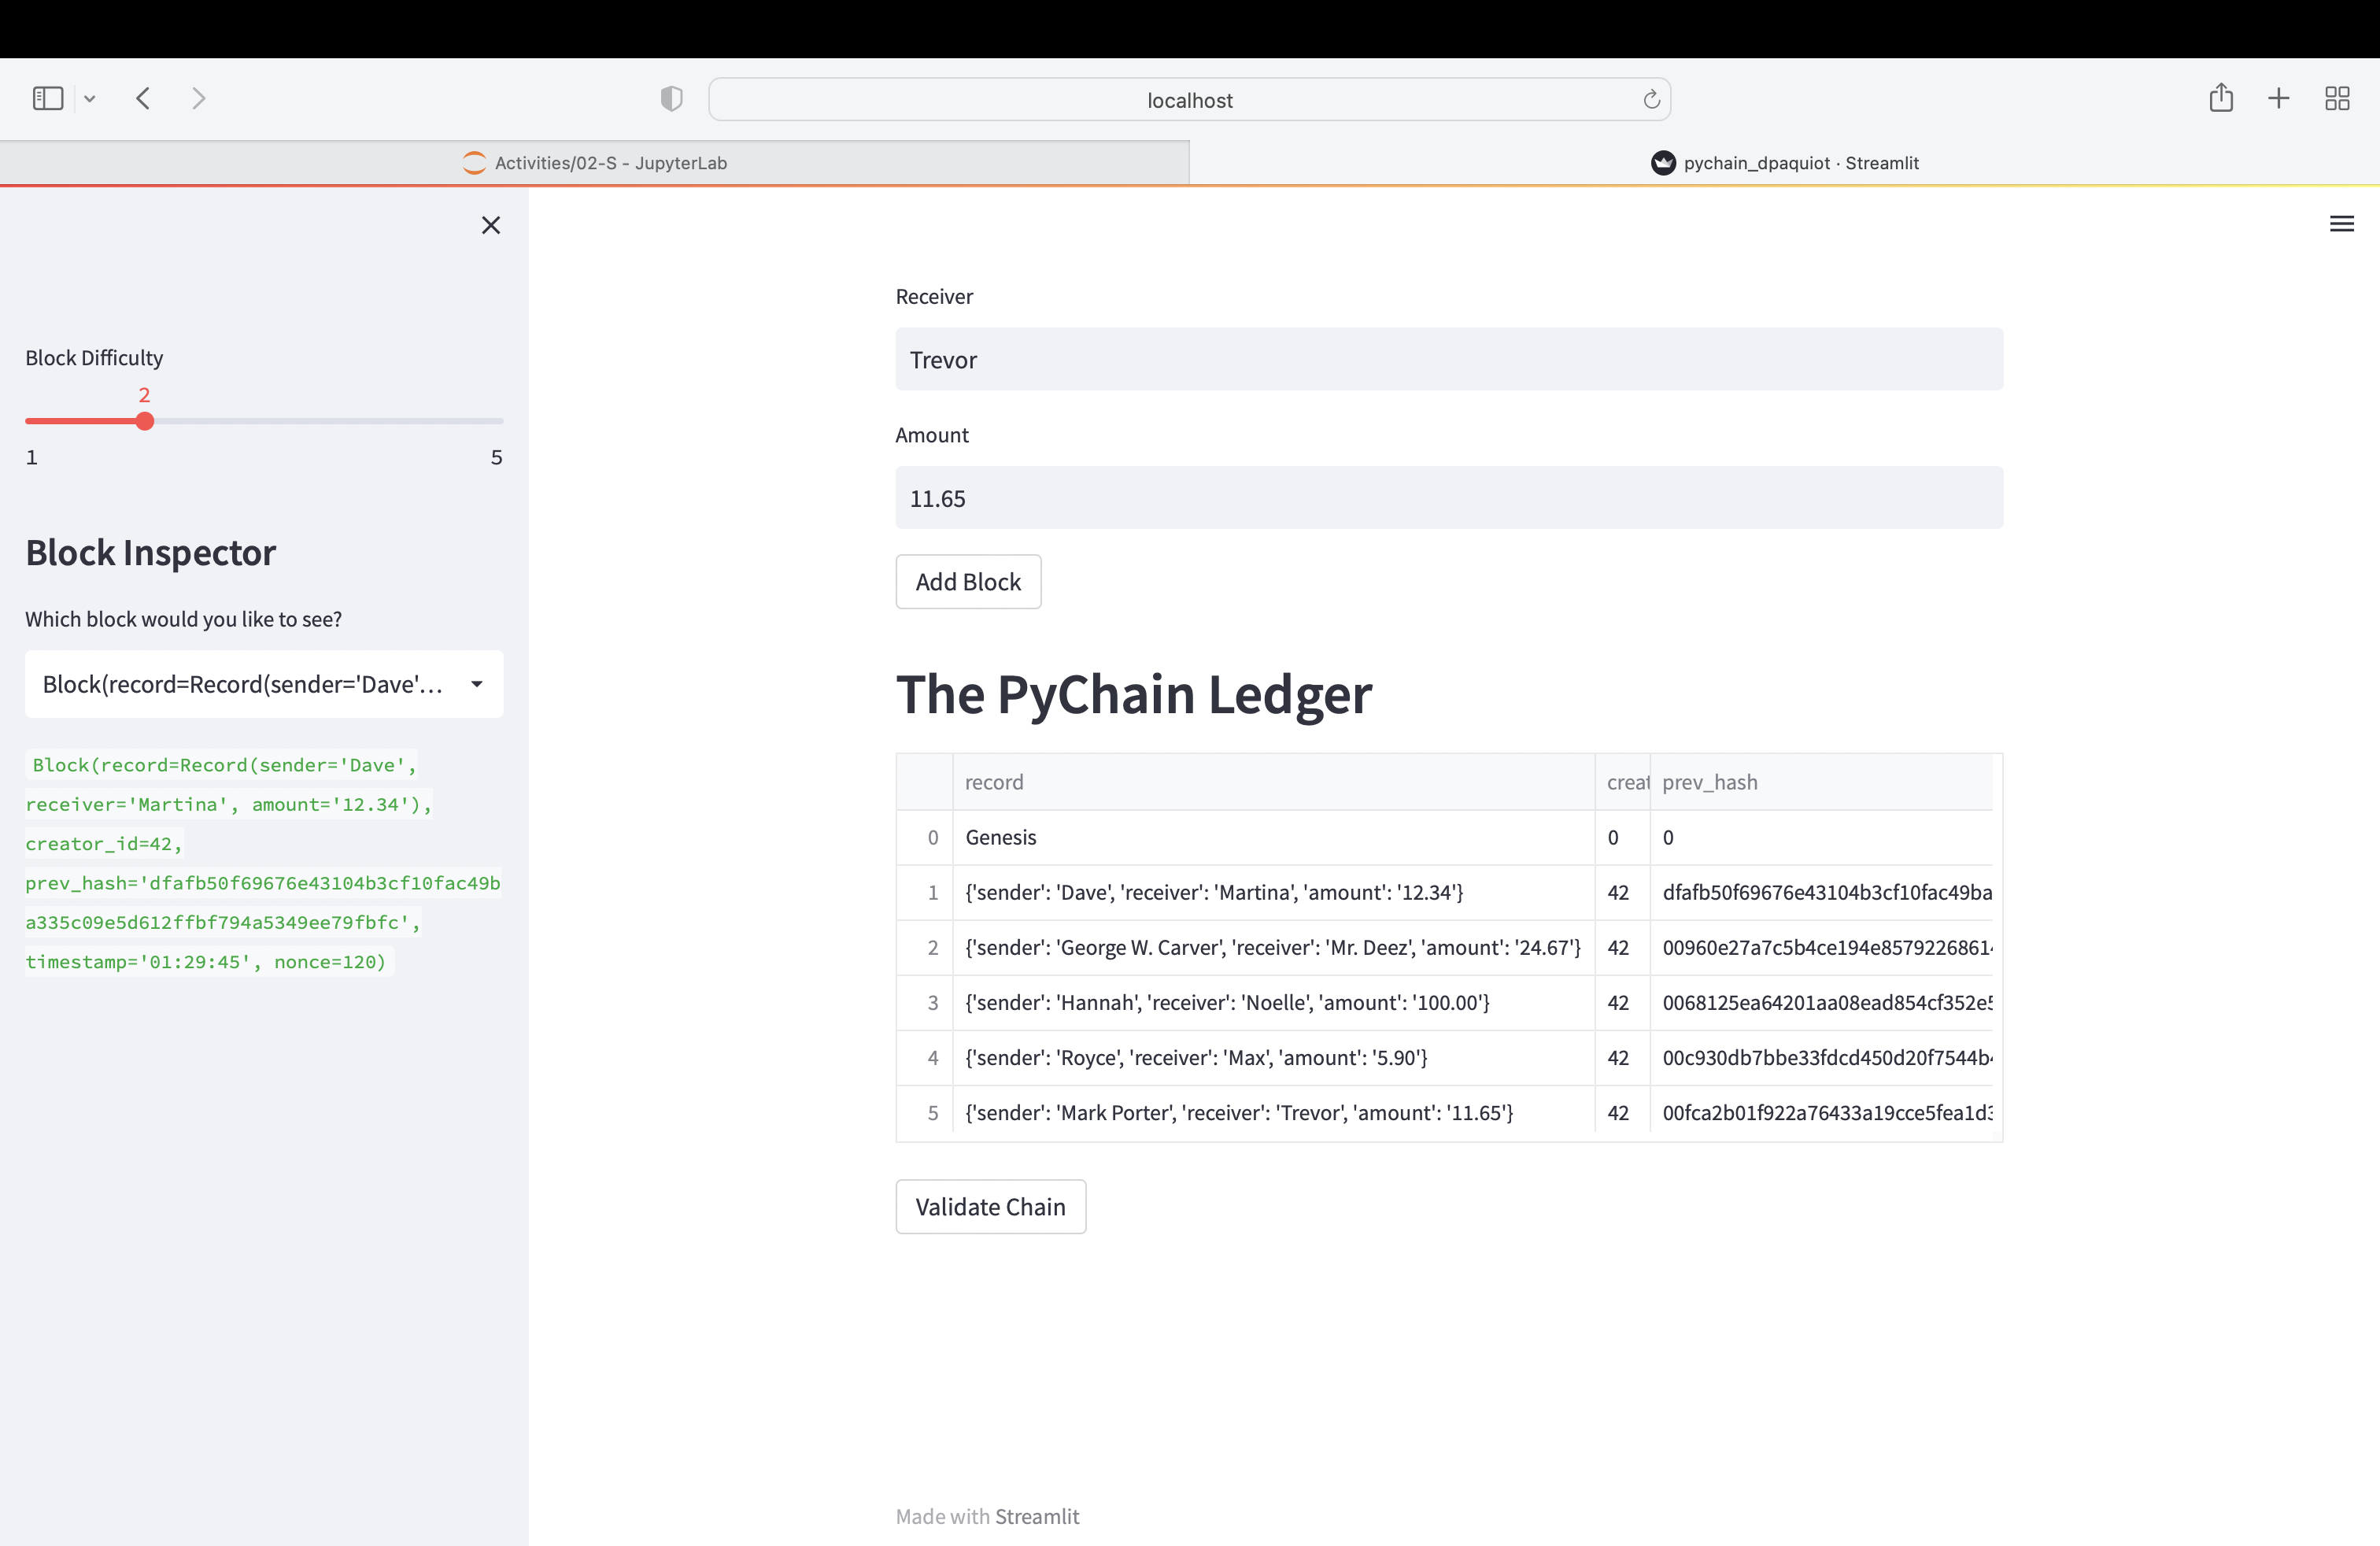Open the Streamlit hamburger menu
The width and height of the screenshot is (2380, 1546).
tap(2342, 224)
